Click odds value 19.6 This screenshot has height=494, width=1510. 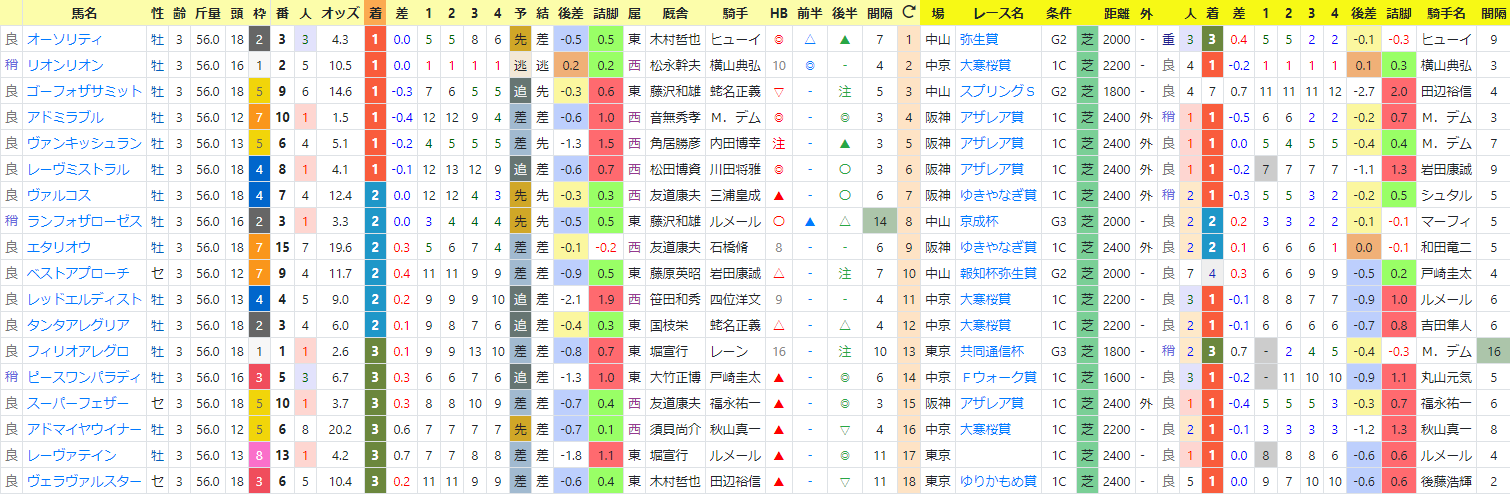tap(340, 247)
